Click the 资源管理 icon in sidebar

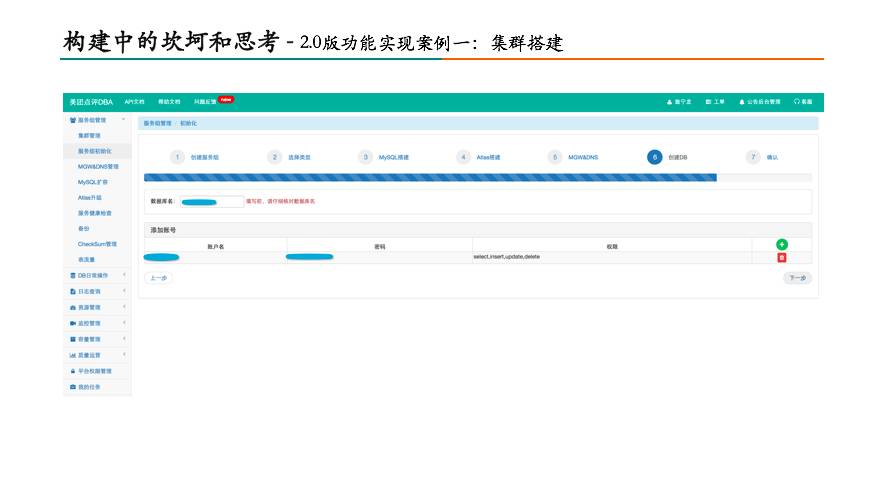pyautogui.click(x=73, y=307)
